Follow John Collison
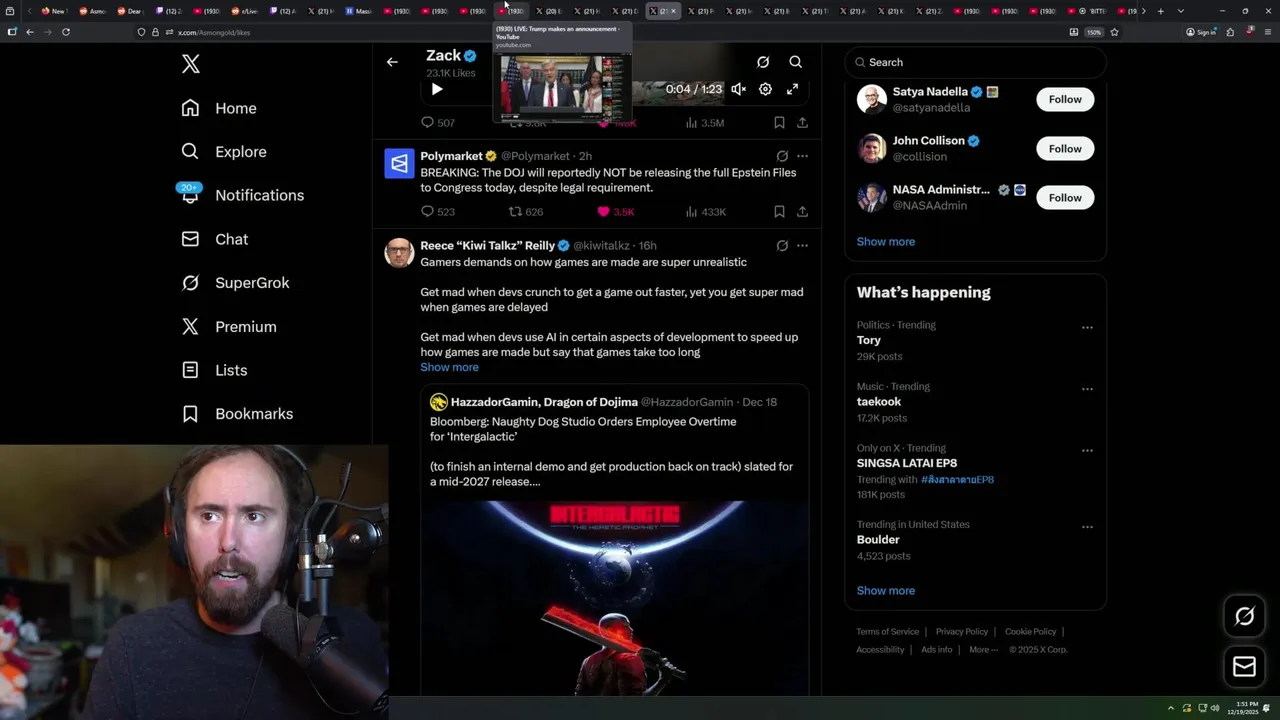The height and width of the screenshot is (720, 1280). coord(1065,148)
